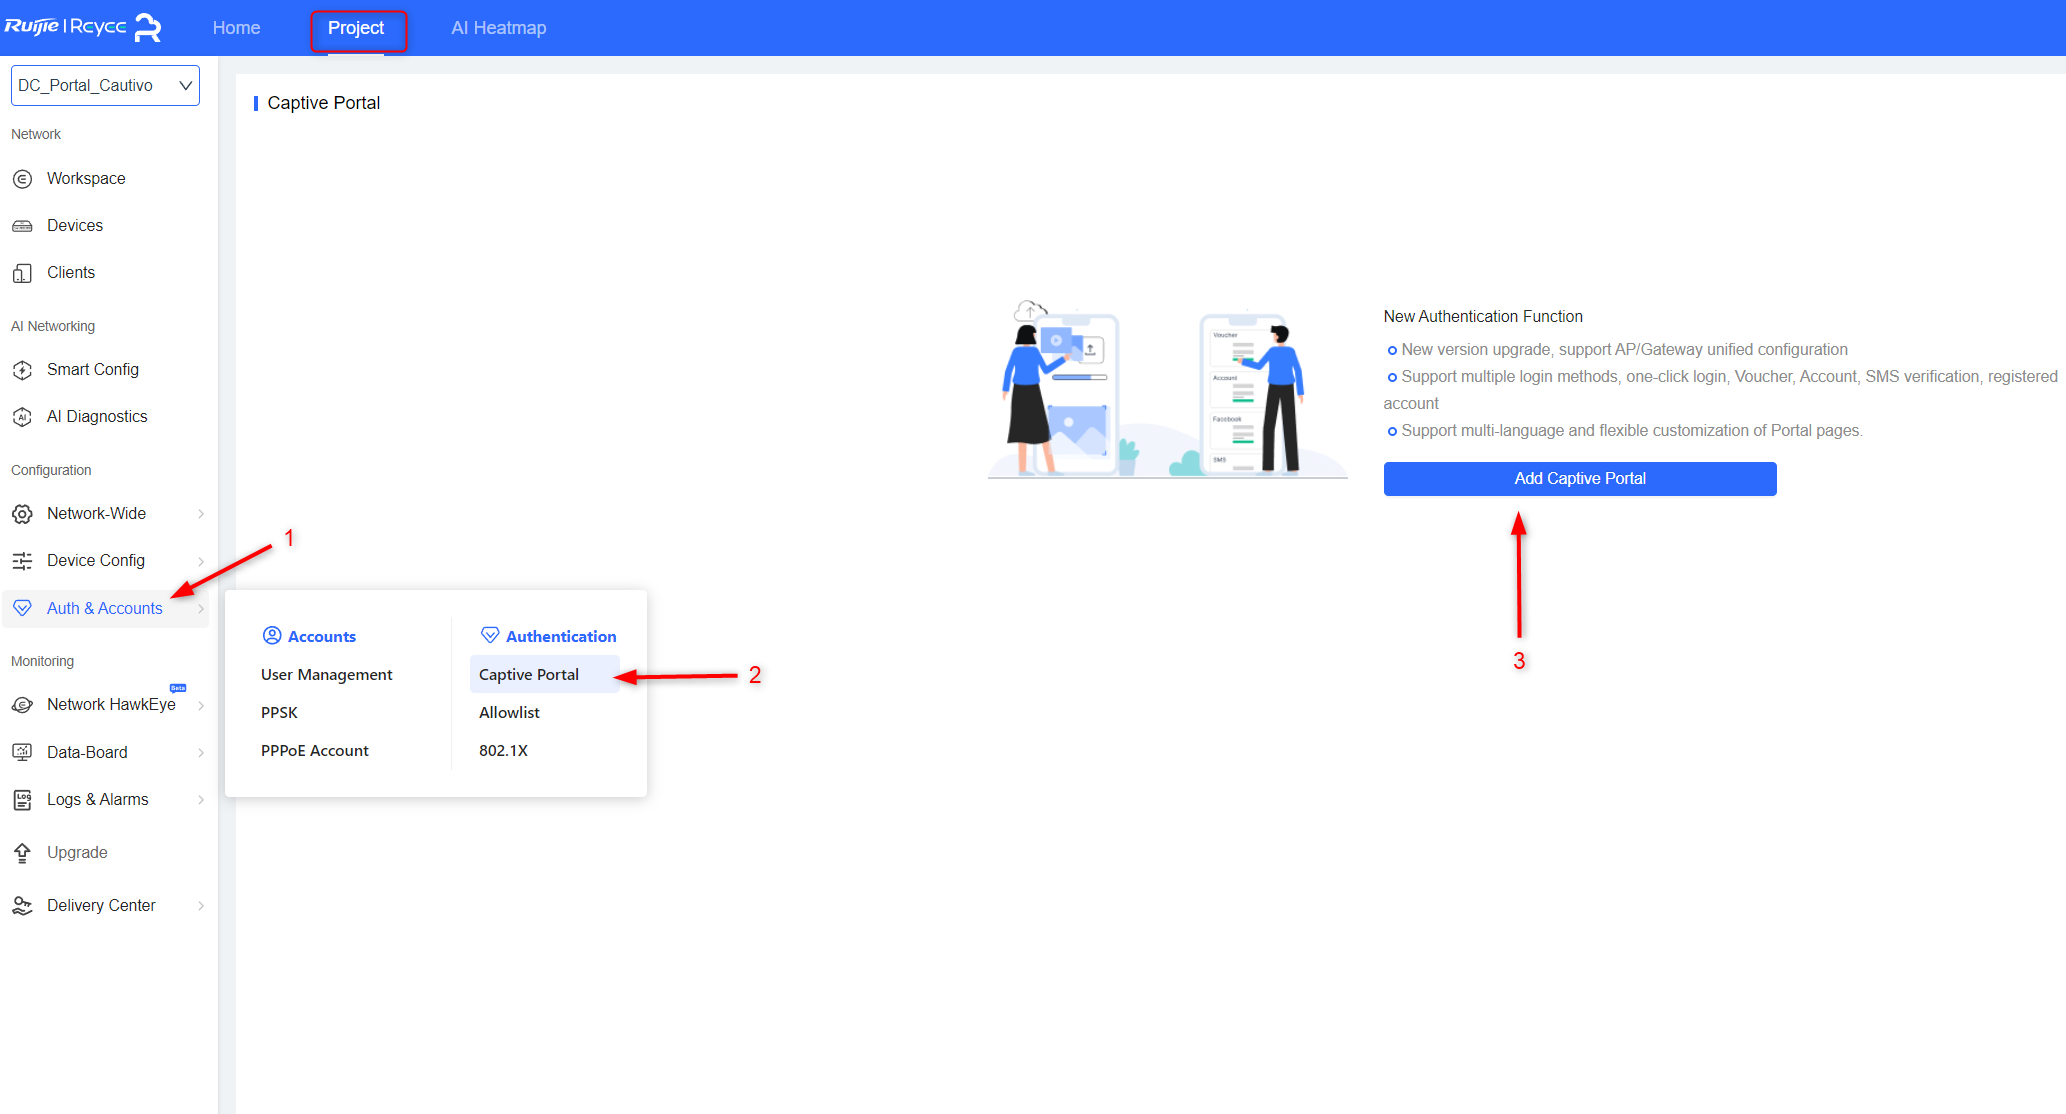2066x1114 pixels.
Task: Open AI Diagnostics
Action: tap(97, 416)
